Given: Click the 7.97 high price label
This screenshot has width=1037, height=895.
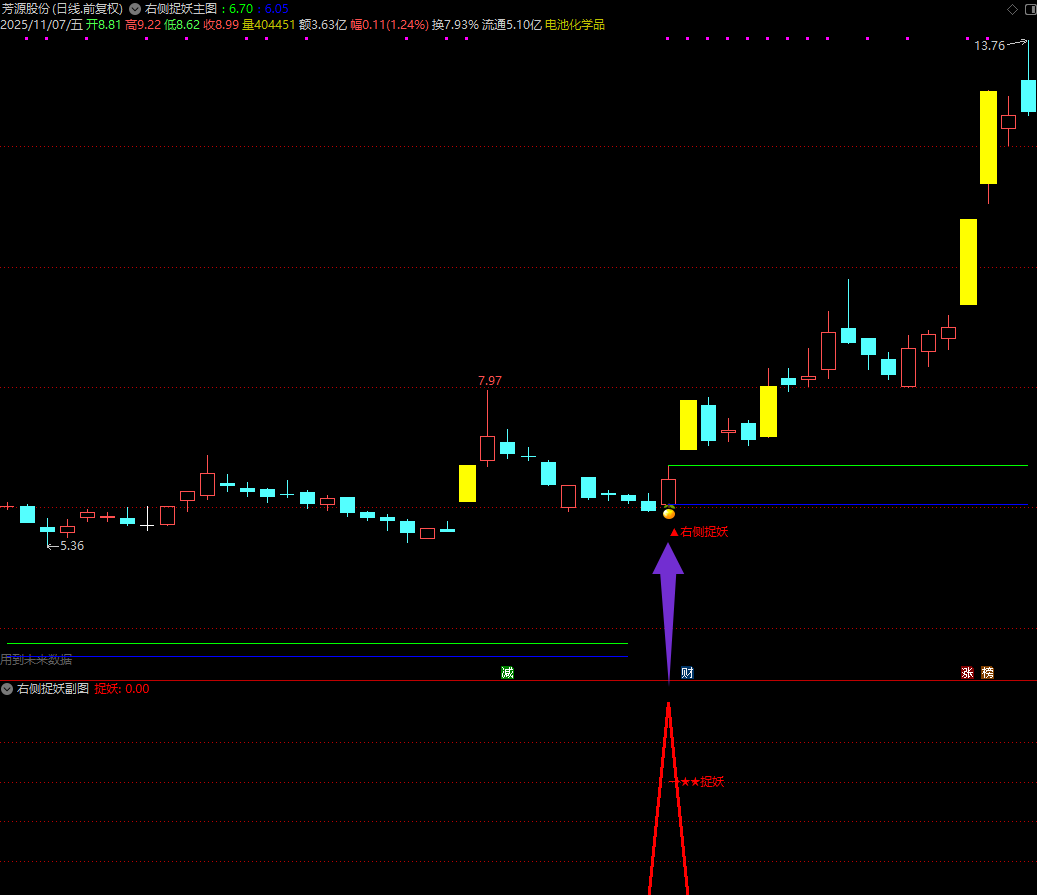Looking at the screenshot, I should [x=490, y=381].
